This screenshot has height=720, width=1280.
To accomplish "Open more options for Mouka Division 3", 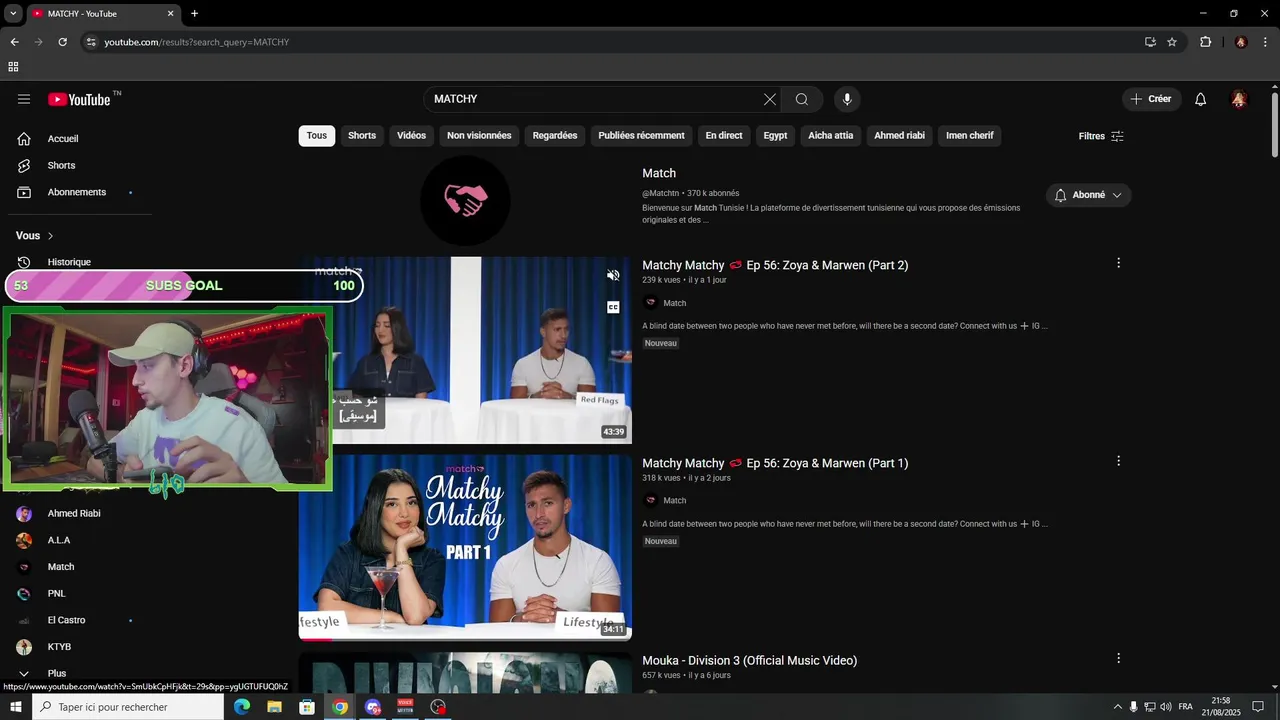I will [x=1118, y=658].
